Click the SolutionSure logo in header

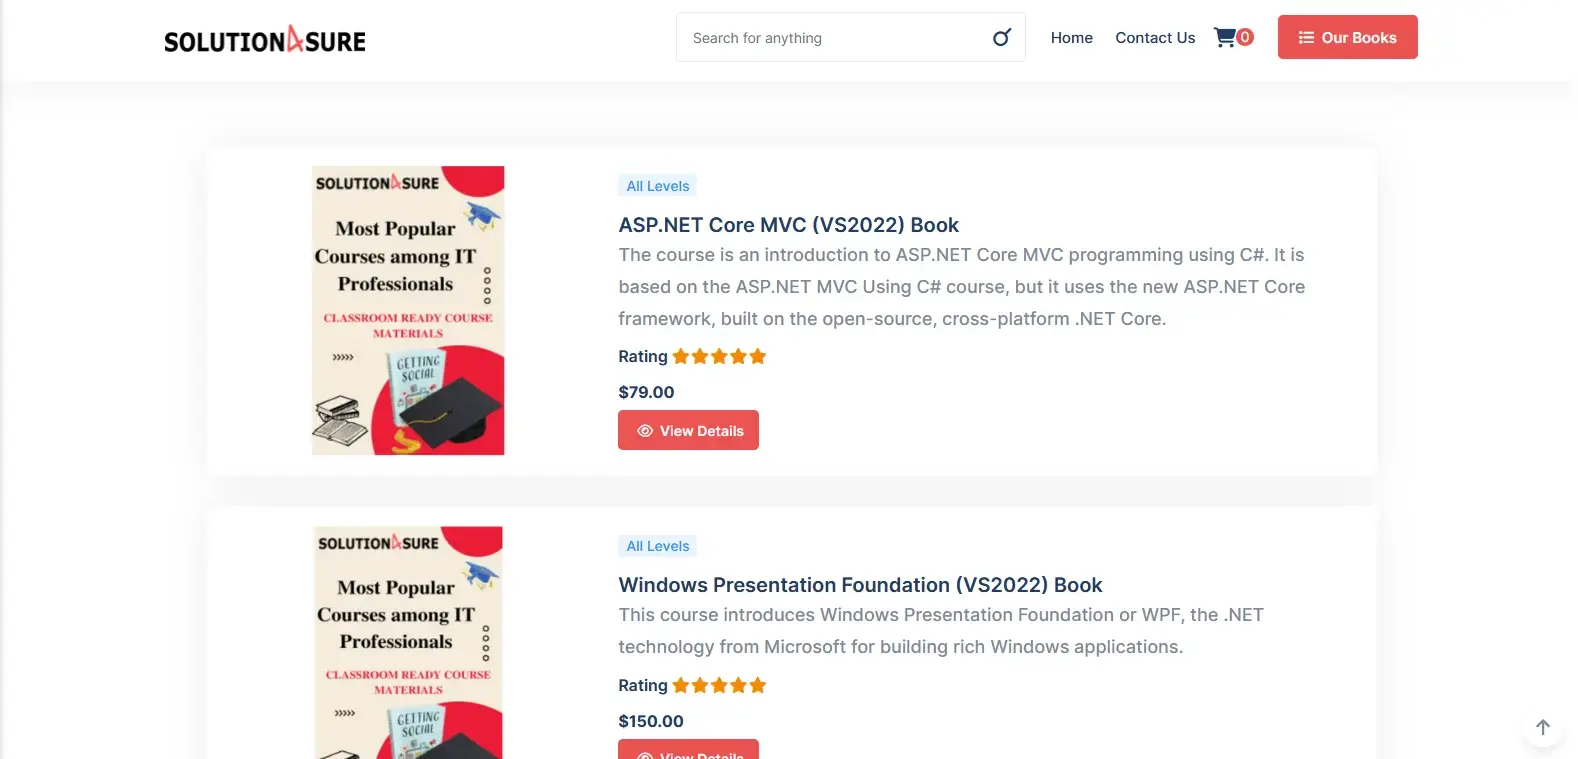(265, 40)
